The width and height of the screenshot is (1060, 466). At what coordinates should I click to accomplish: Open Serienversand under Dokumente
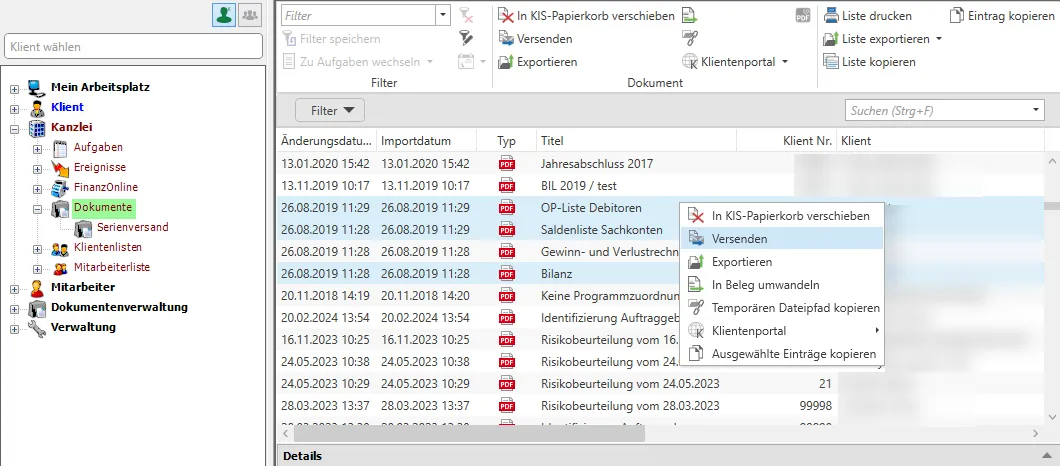132,227
